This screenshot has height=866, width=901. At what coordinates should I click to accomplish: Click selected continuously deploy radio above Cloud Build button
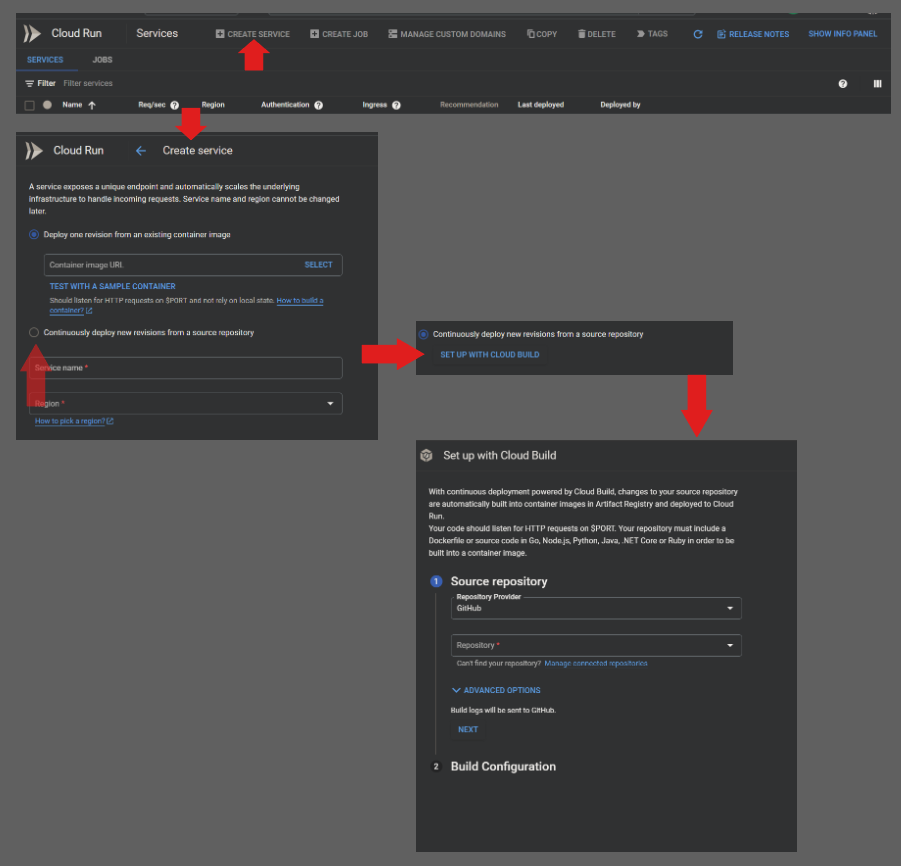click(423, 334)
